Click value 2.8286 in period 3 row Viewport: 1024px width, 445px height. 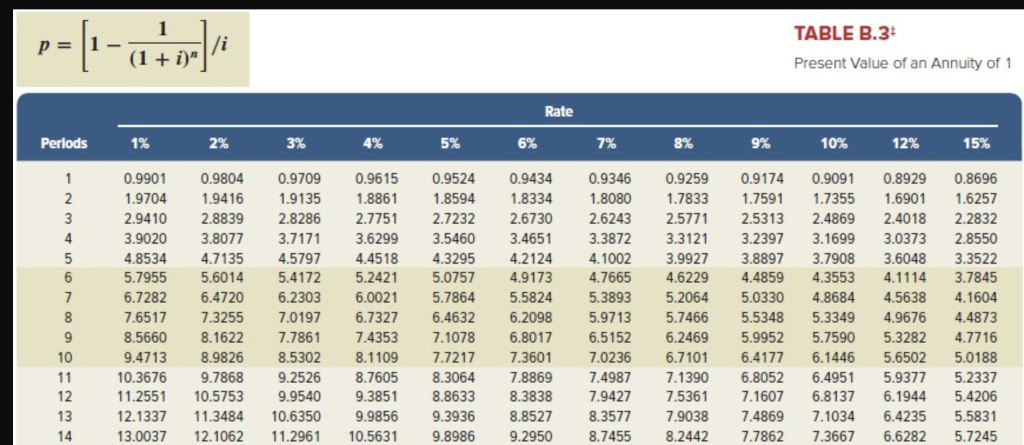pyautogui.click(x=299, y=217)
